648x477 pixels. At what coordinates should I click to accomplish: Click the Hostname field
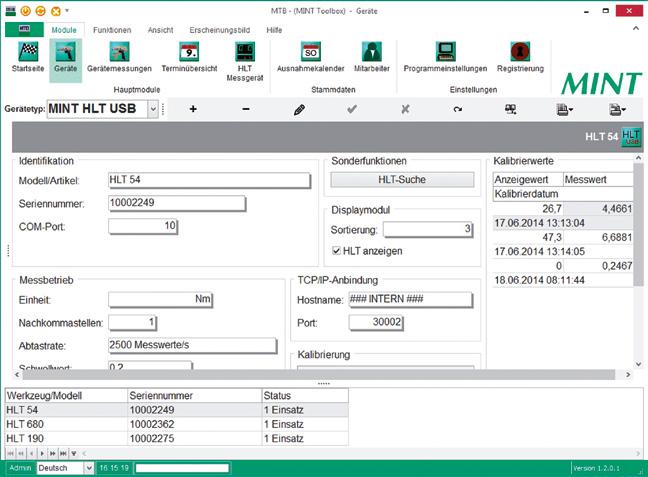(x=410, y=299)
